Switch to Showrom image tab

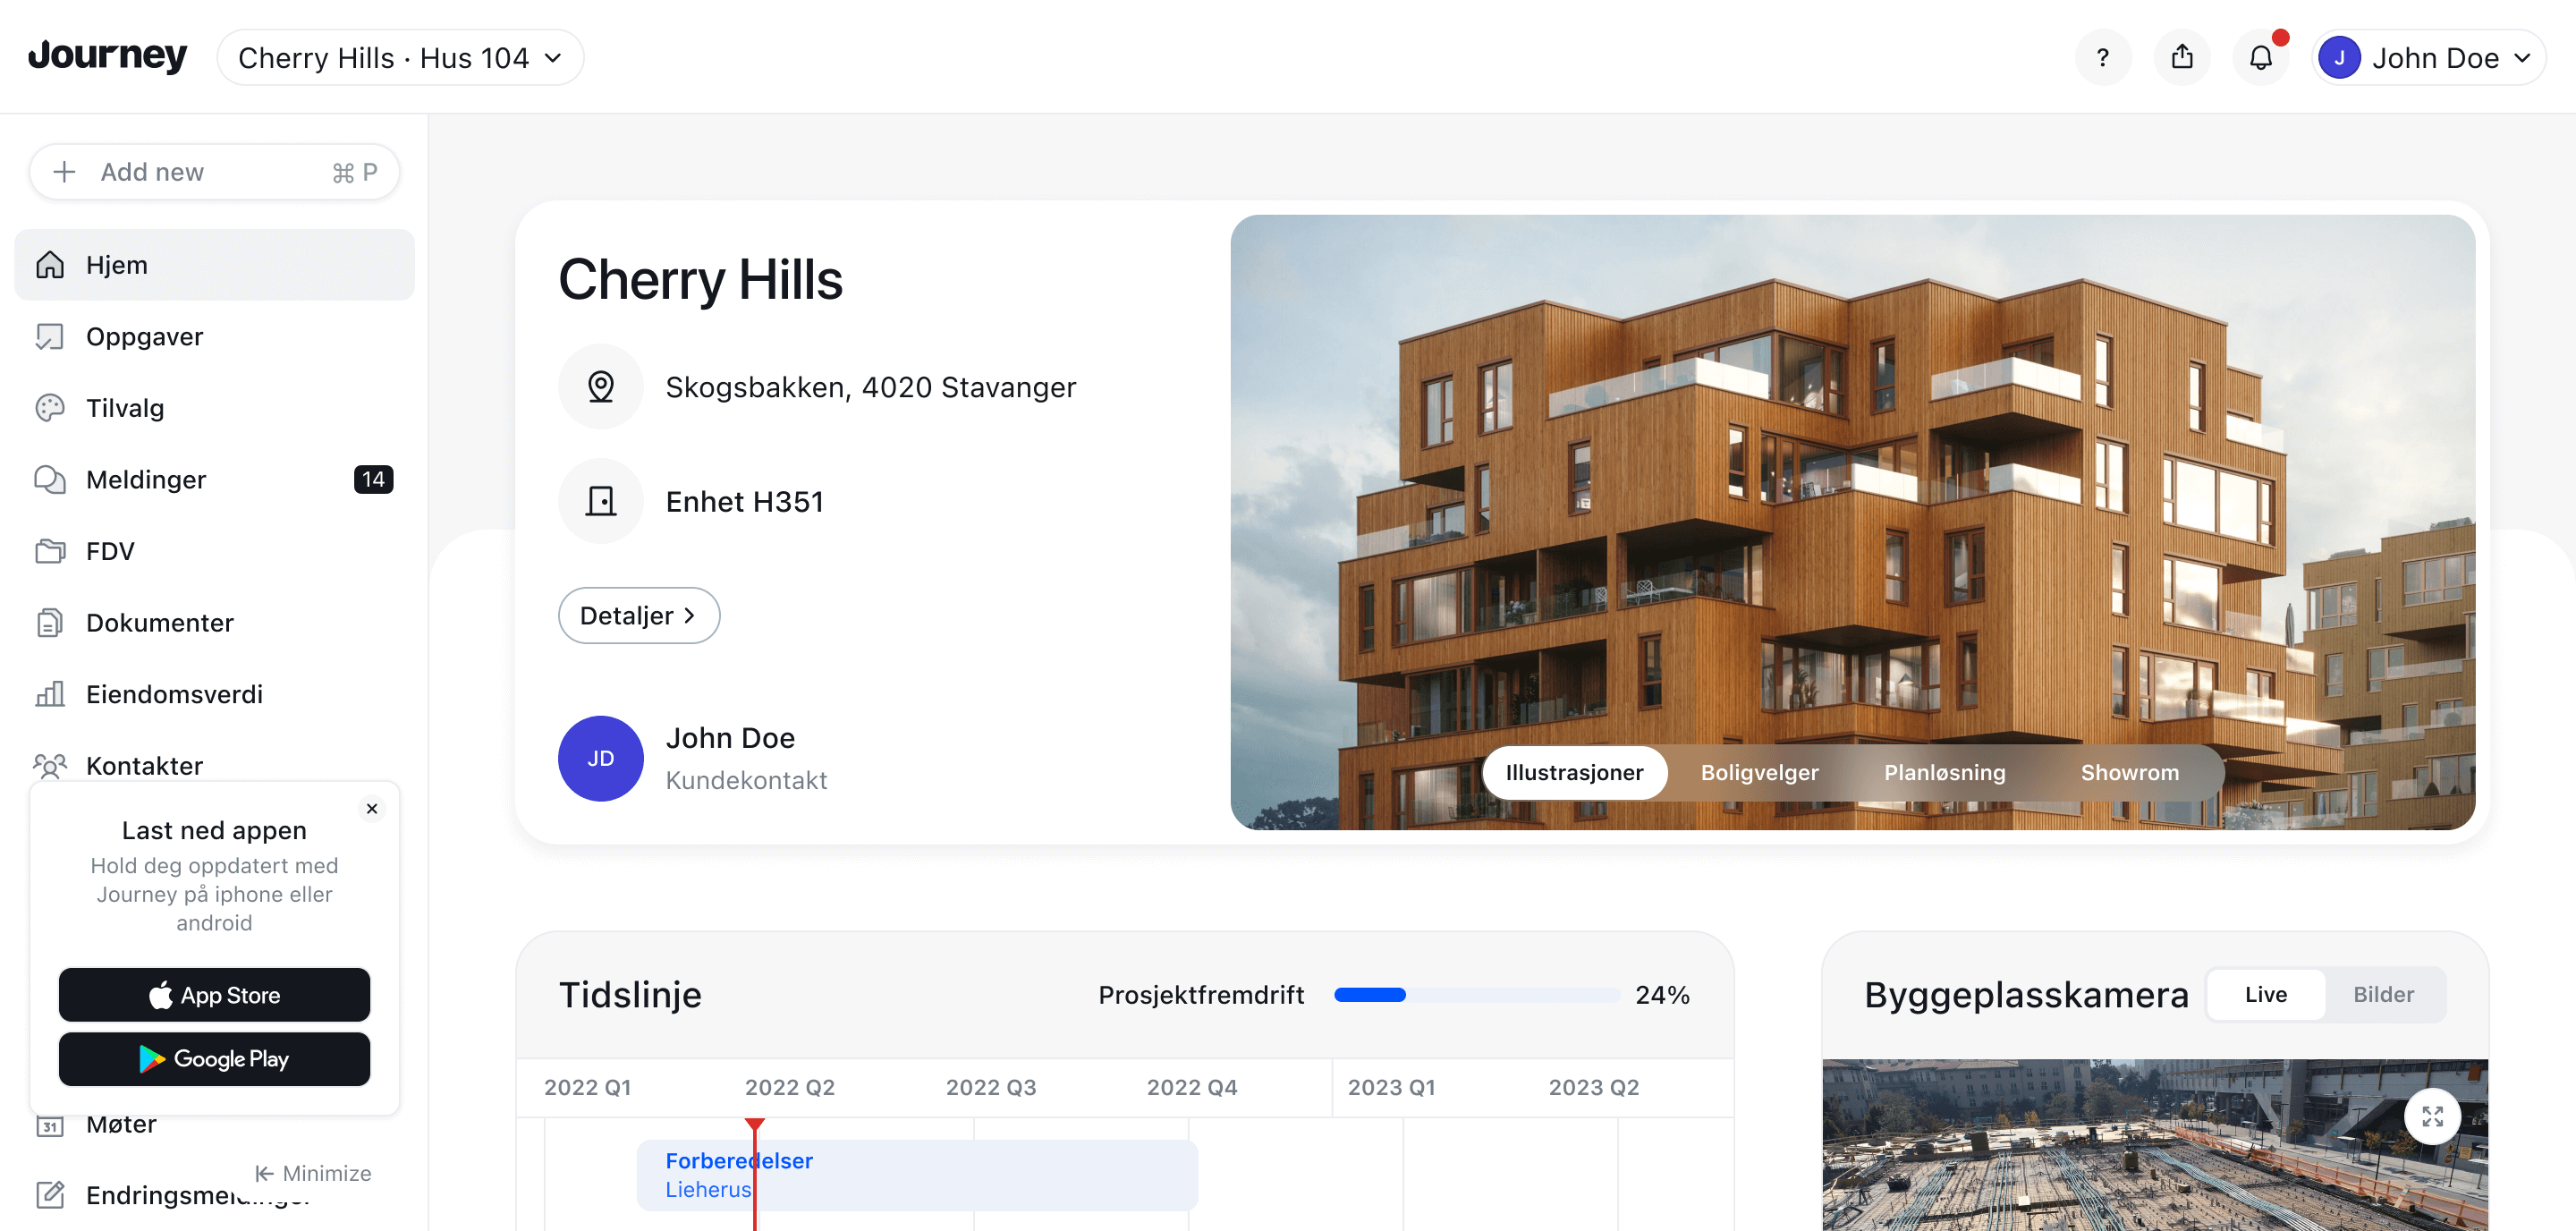pos(2129,771)
